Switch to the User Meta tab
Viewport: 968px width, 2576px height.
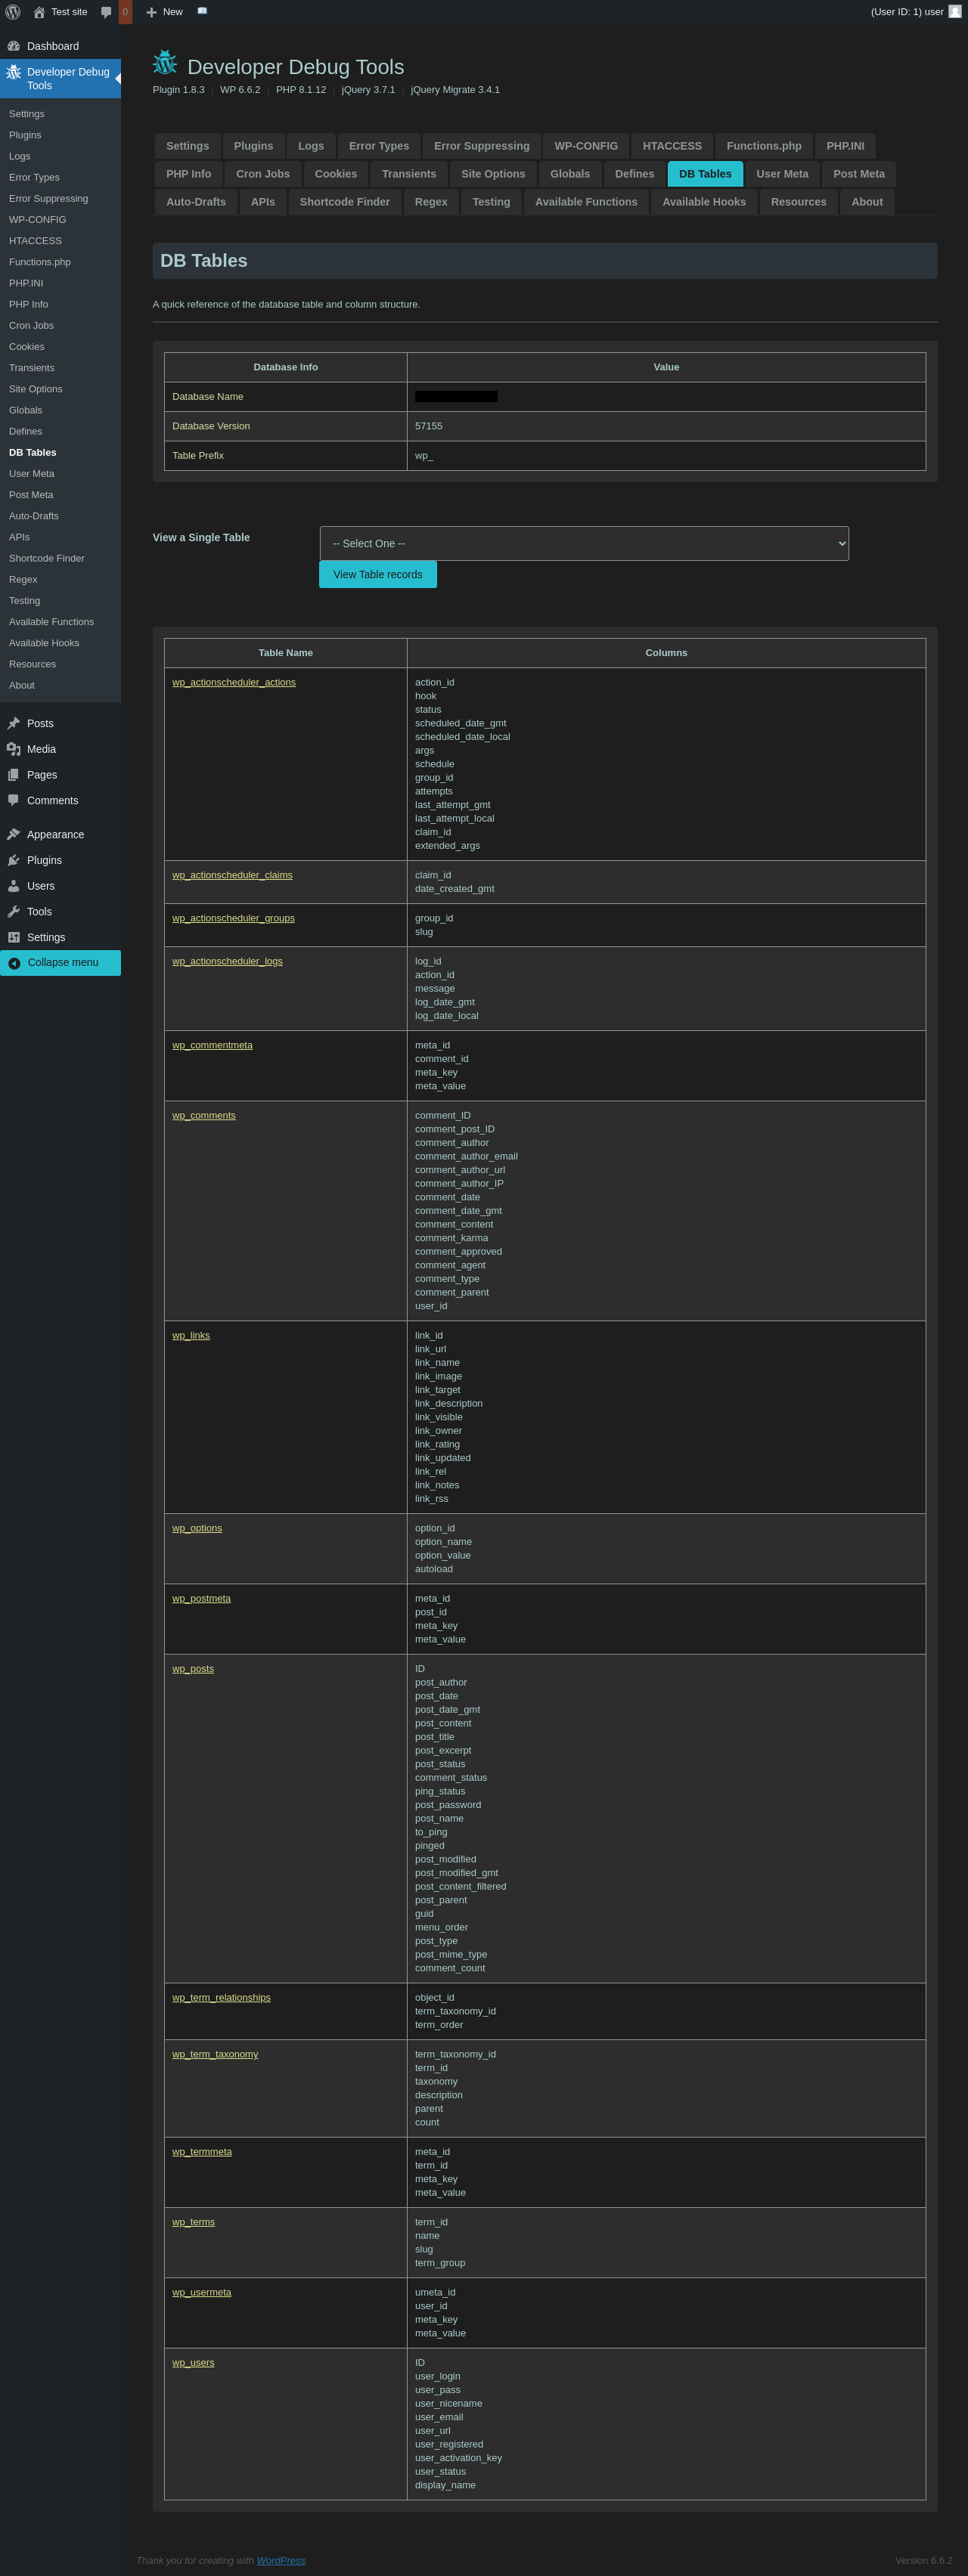782,174
